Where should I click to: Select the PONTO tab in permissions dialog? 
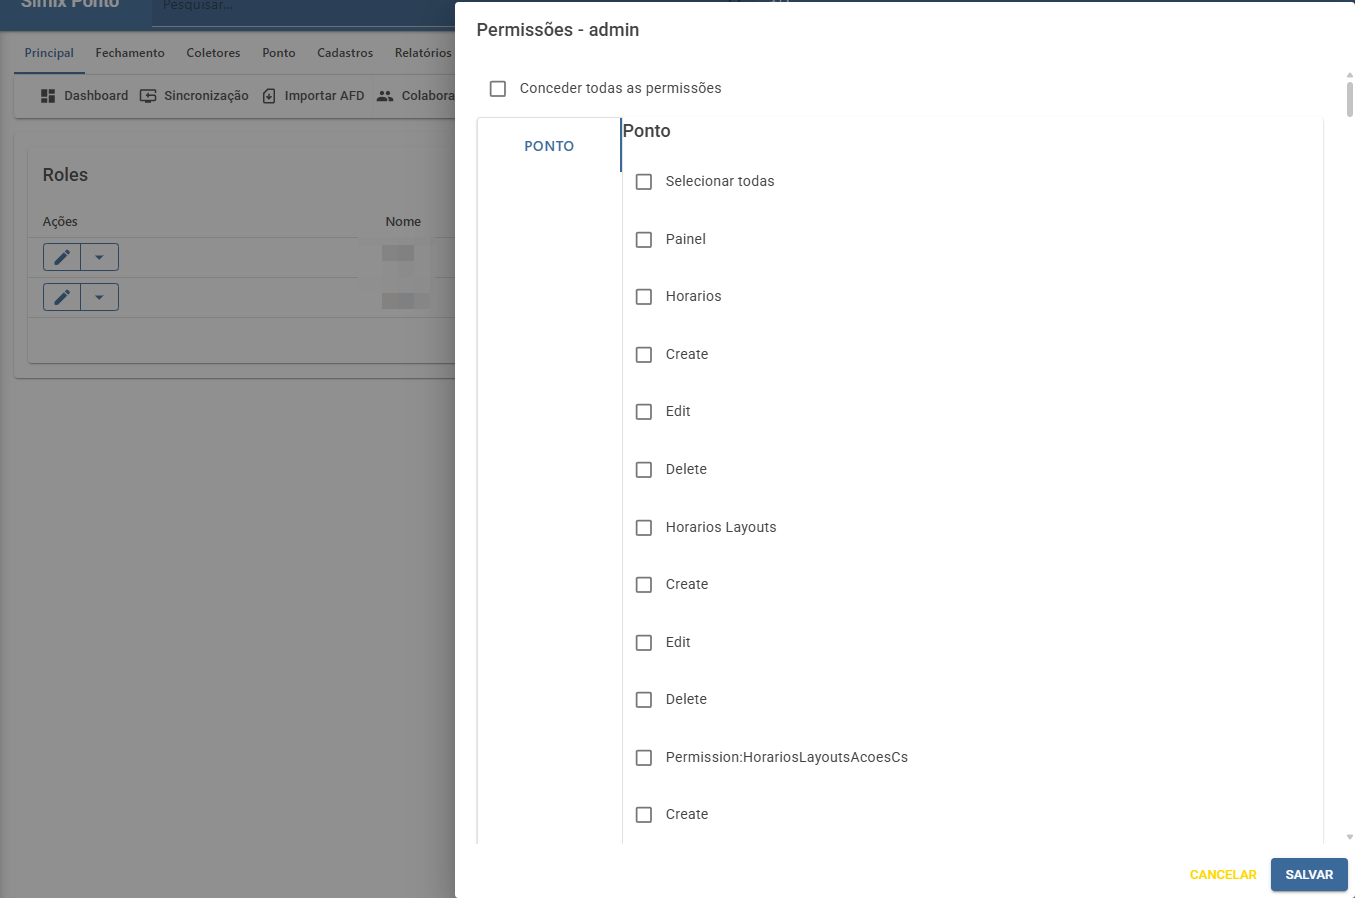pyautogui.click(x=549, y=146)
